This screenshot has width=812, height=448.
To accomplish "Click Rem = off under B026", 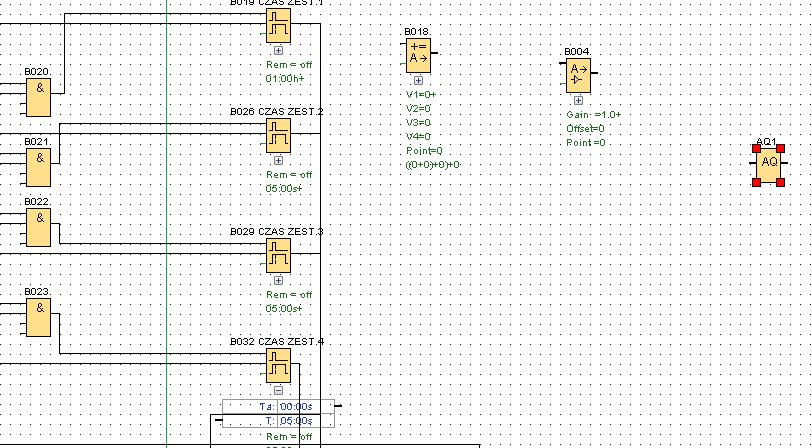I will 289,175.
